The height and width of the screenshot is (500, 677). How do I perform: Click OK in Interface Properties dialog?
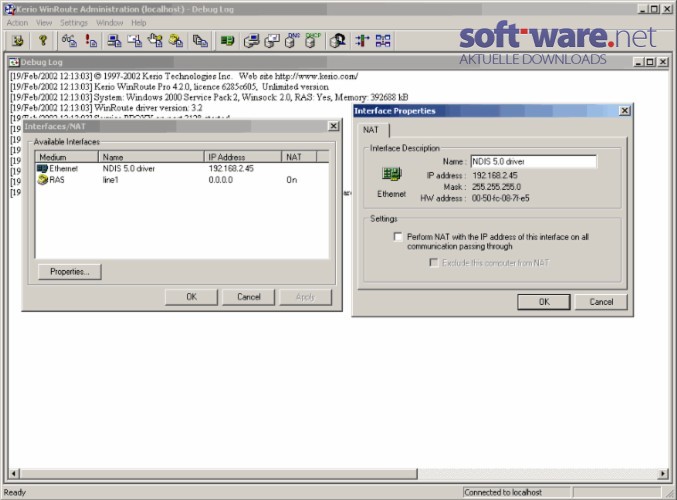544,302
